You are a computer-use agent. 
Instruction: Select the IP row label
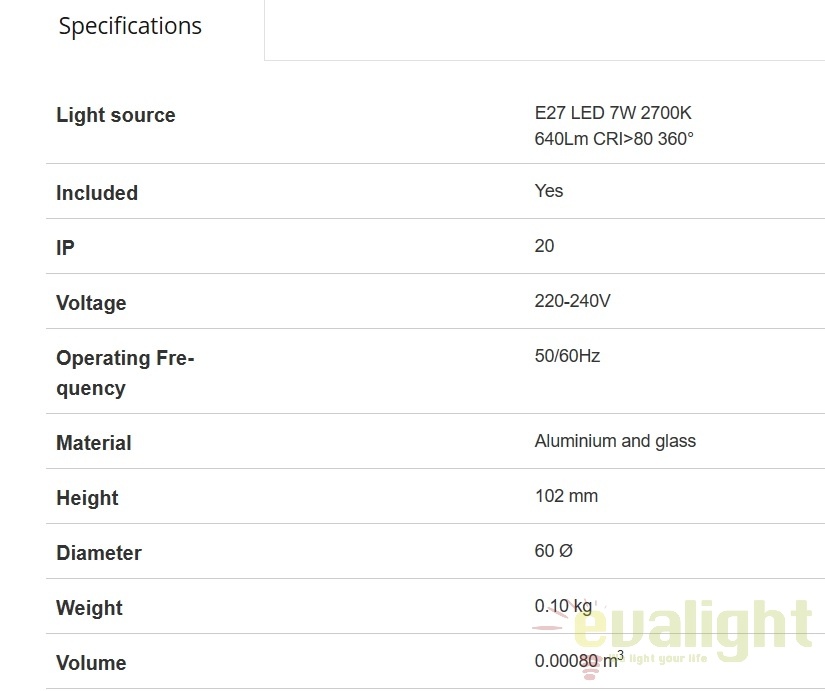pyautogui.click(x=65, y=248)
